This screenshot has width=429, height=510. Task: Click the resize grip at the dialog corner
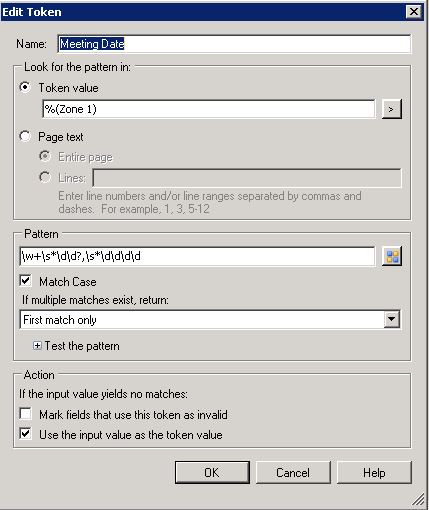click(418, 499)
